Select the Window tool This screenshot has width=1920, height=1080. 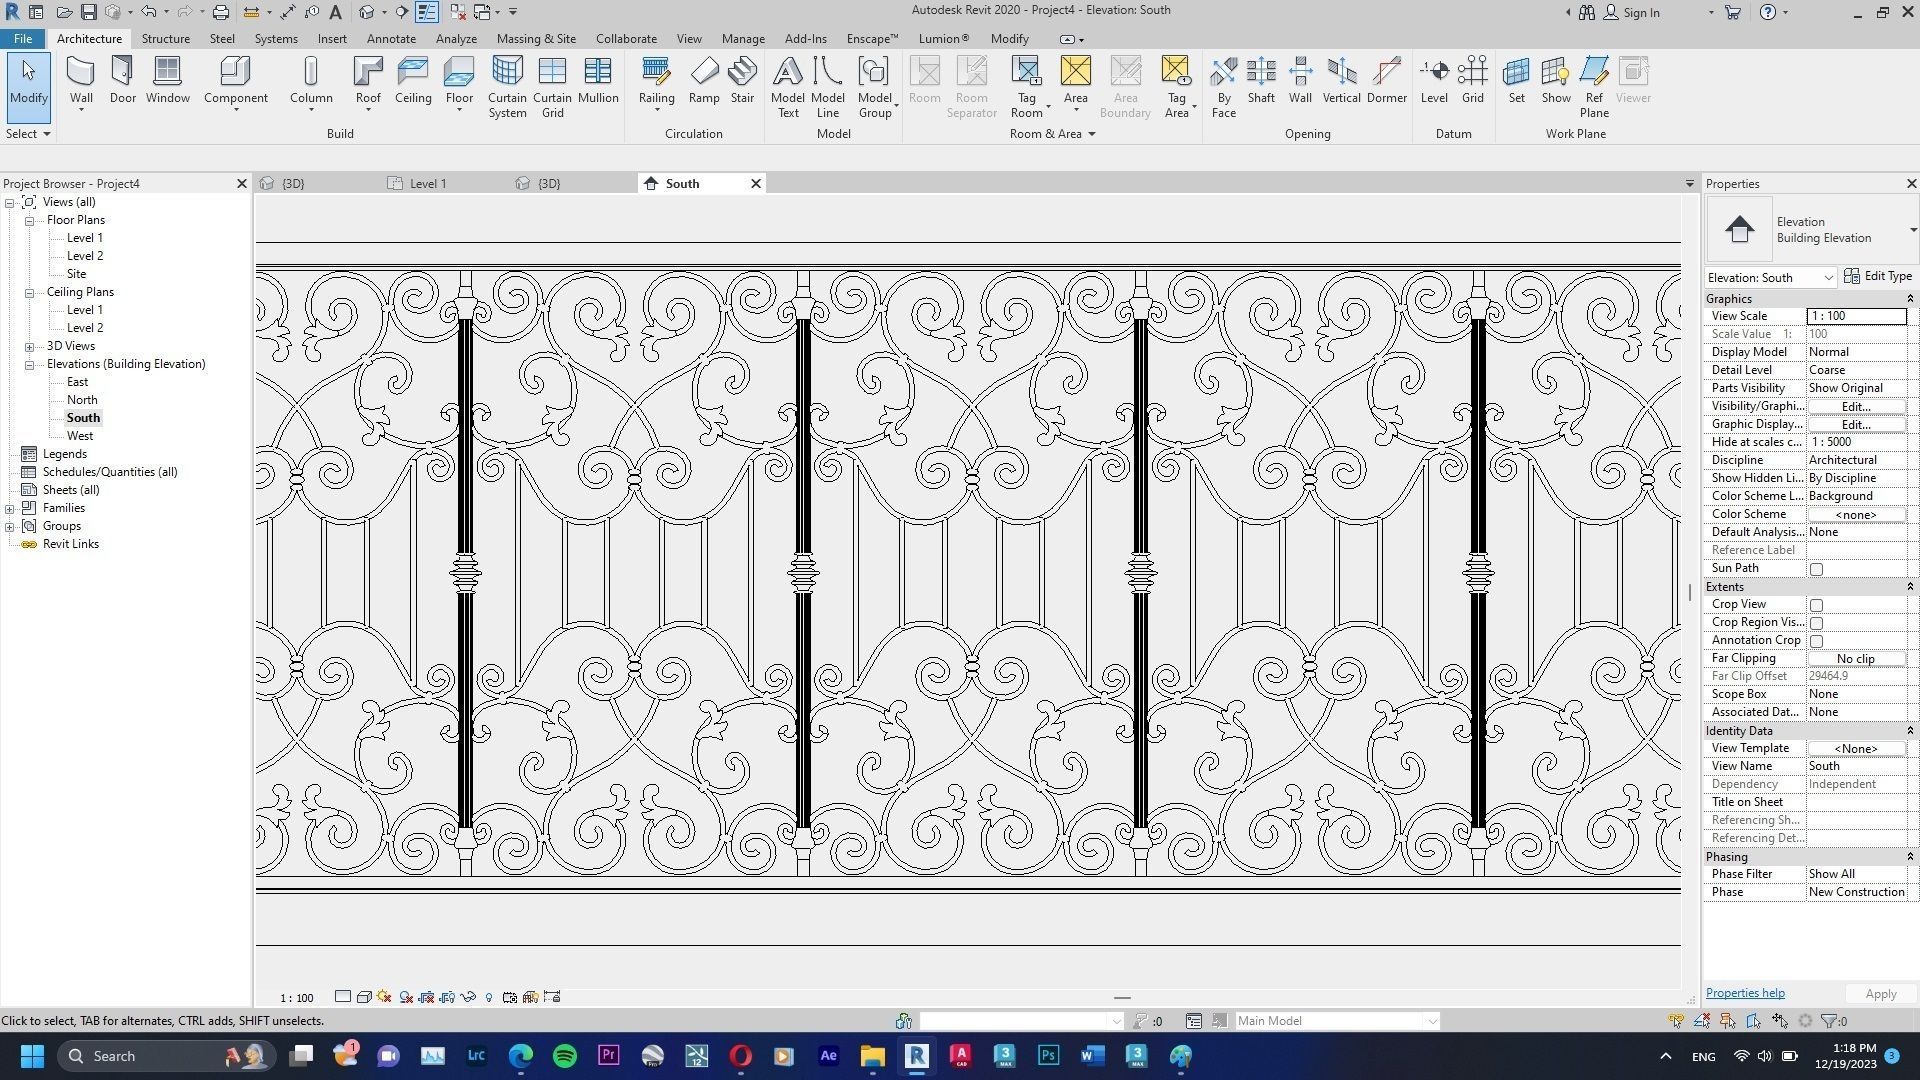[167, 81]
